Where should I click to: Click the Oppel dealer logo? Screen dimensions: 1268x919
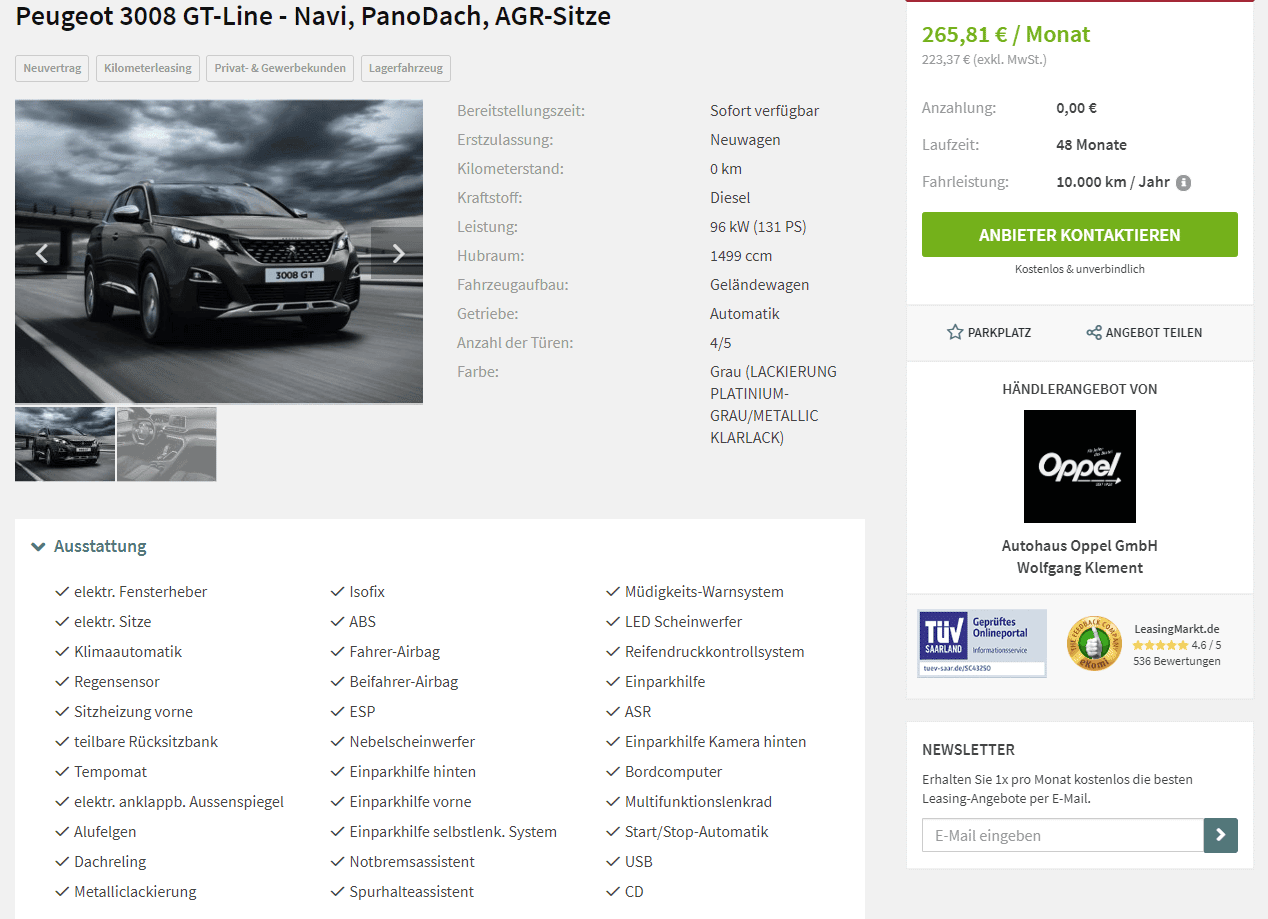1080,466
